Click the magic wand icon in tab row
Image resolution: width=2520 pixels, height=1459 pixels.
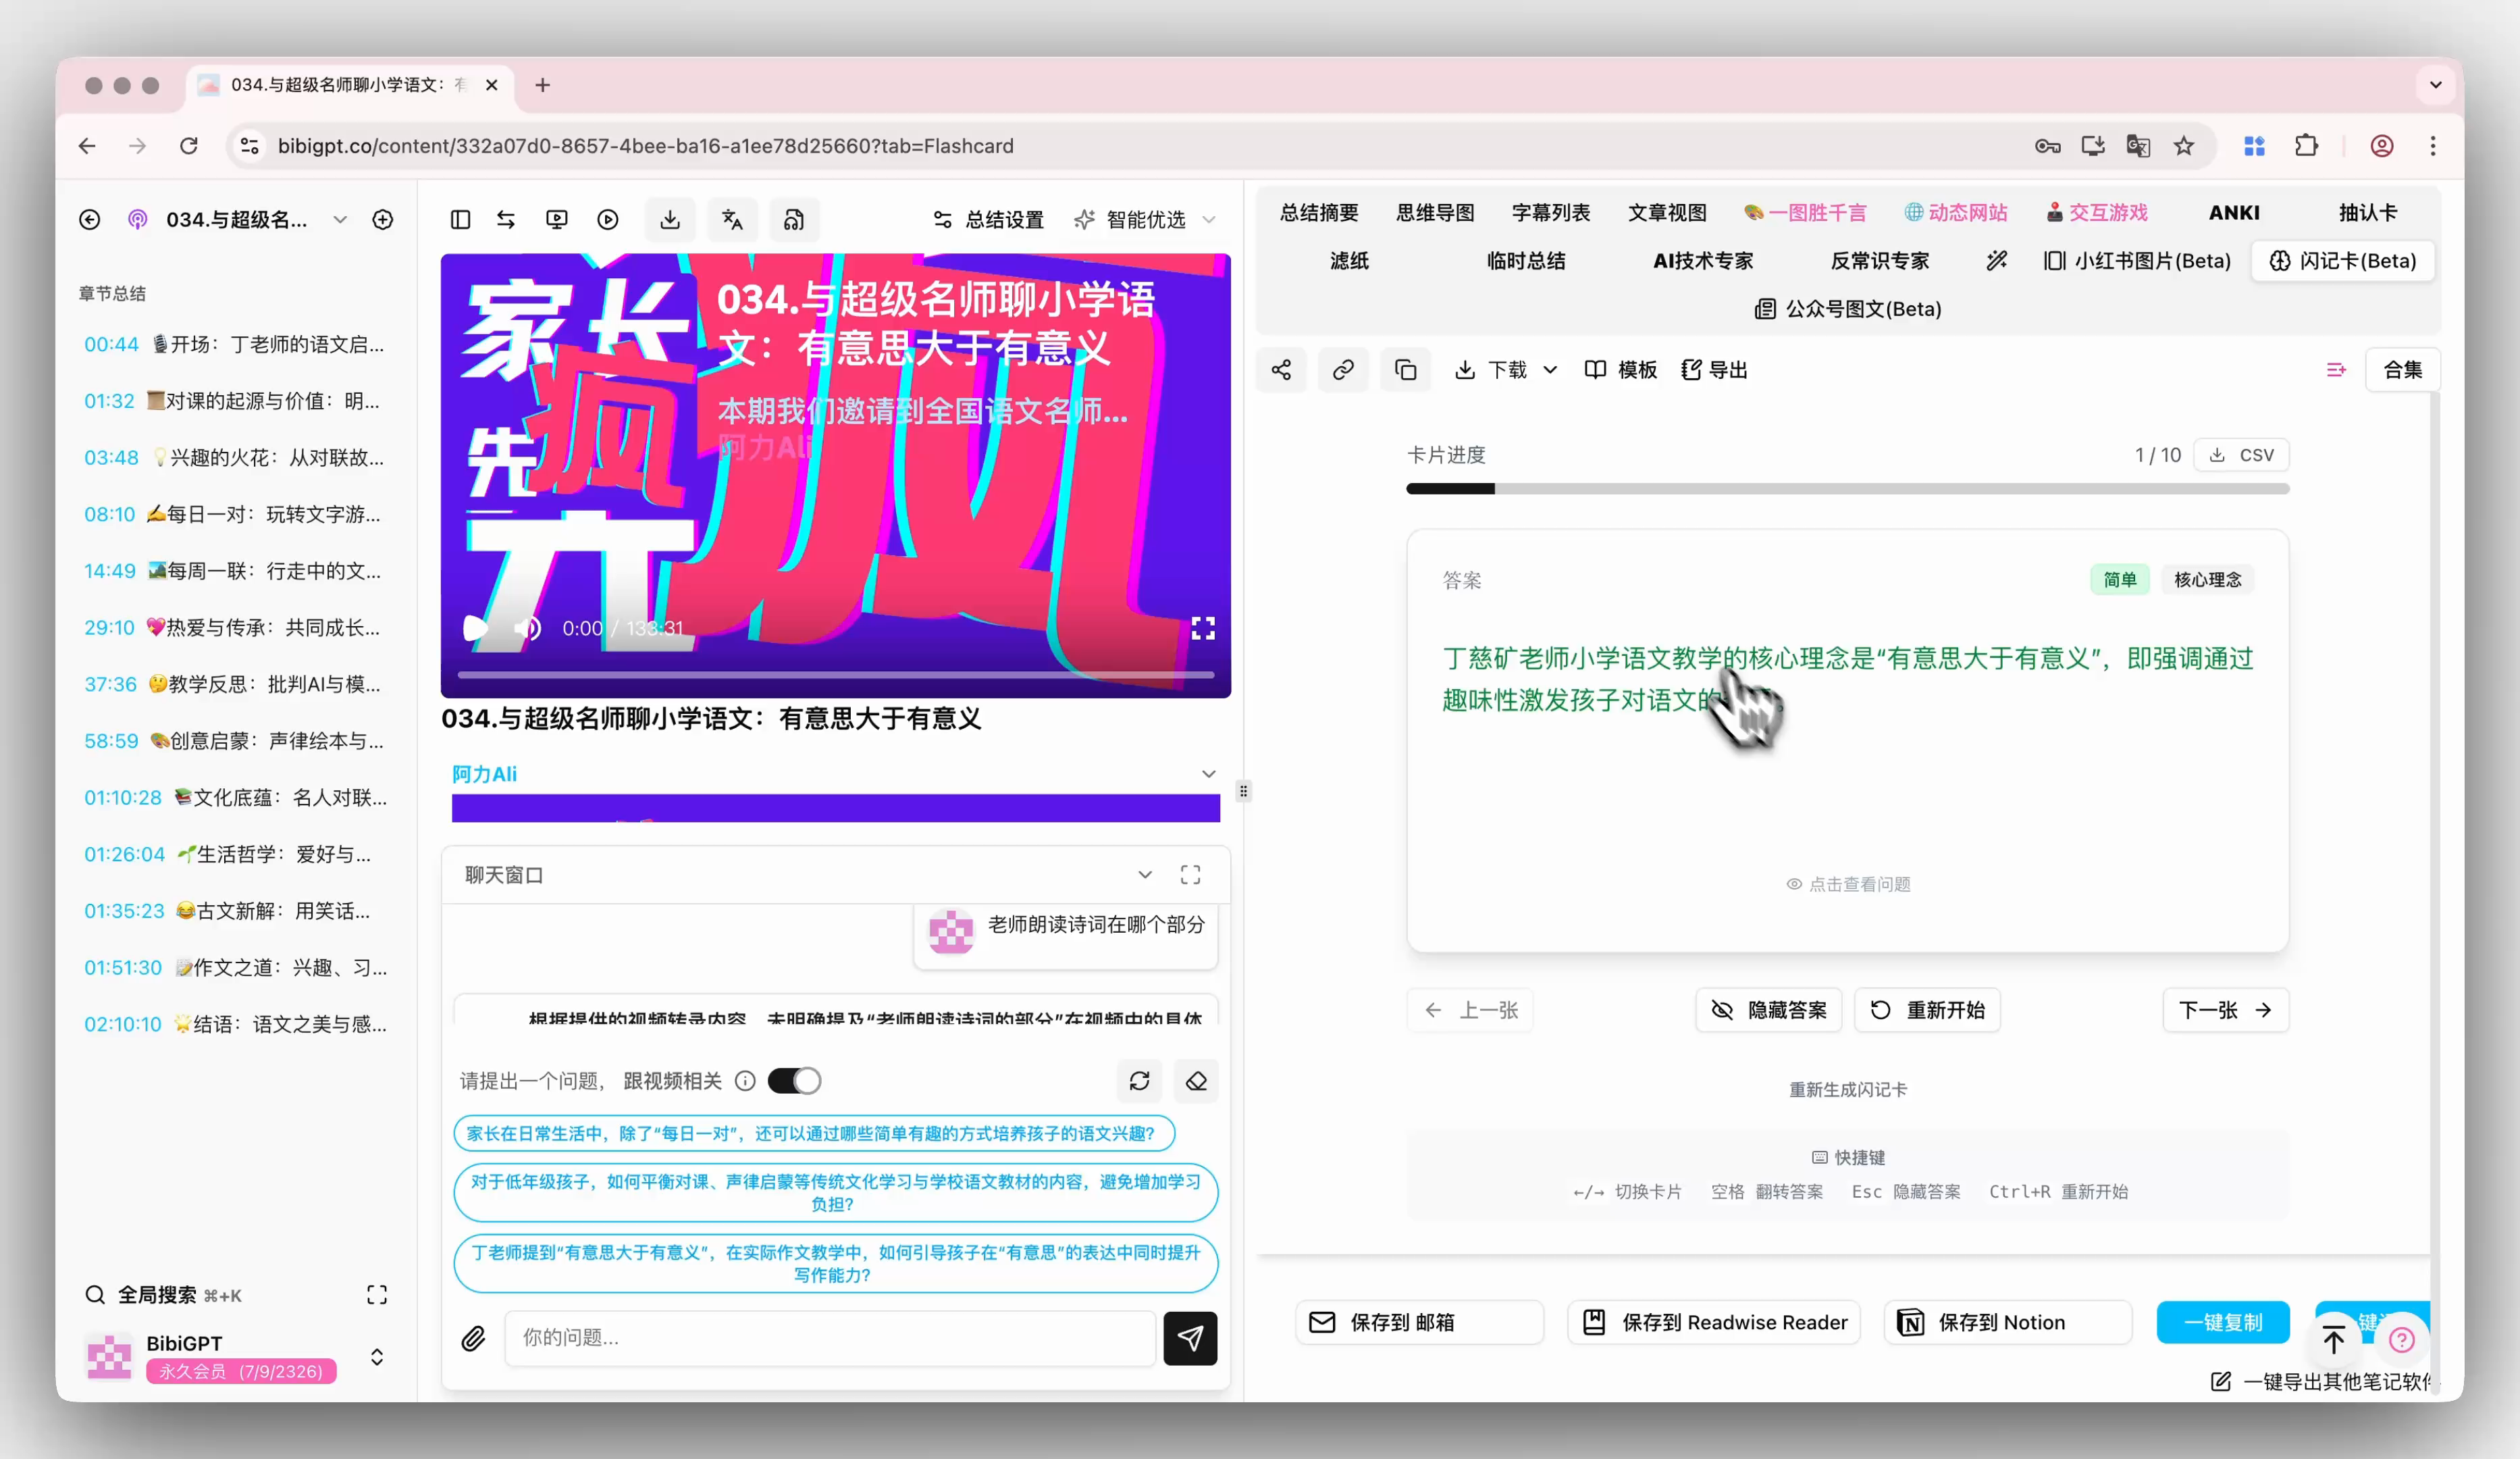tap(1996, 261)
